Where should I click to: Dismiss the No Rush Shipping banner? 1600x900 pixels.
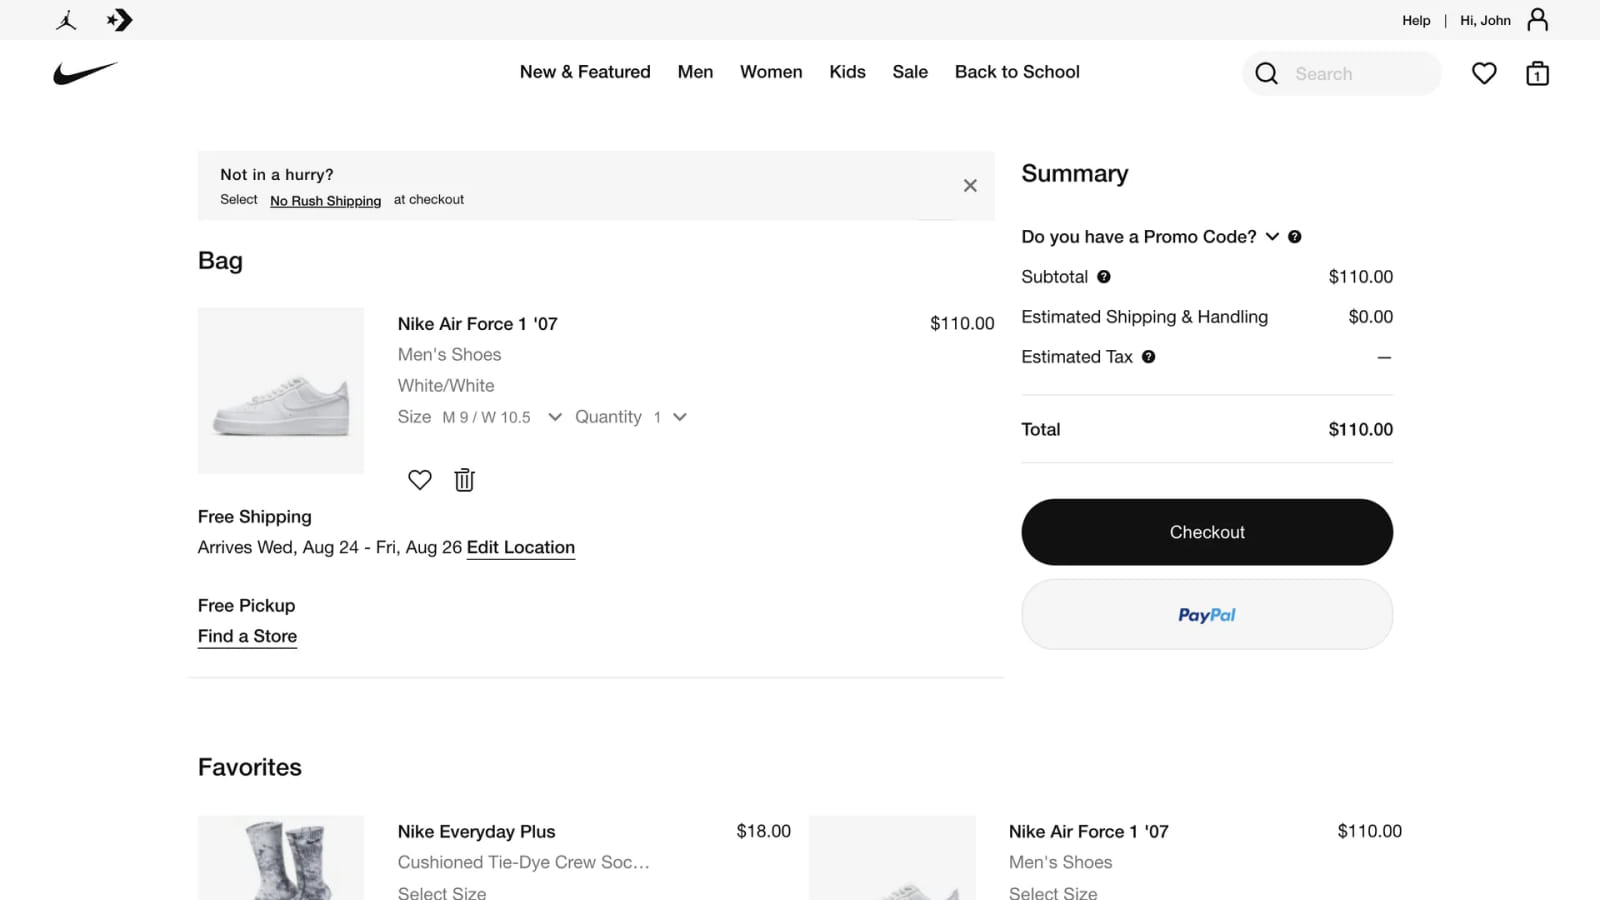[969, 185]
